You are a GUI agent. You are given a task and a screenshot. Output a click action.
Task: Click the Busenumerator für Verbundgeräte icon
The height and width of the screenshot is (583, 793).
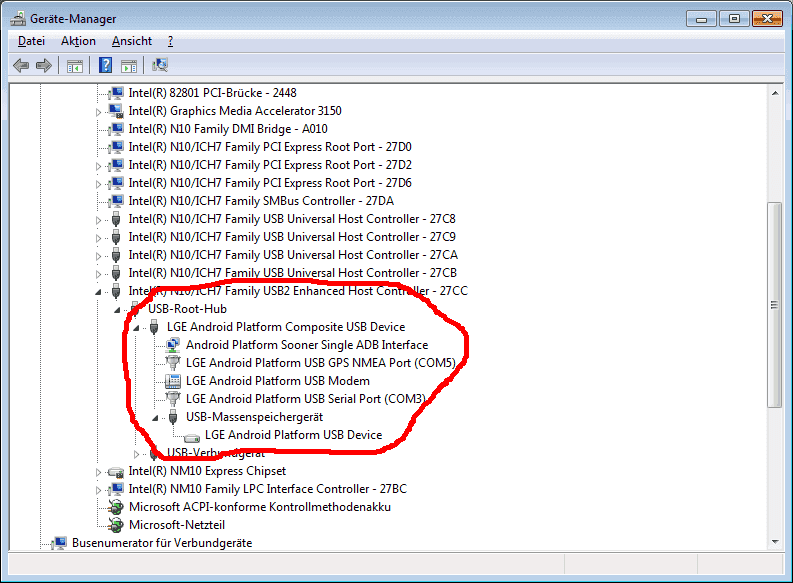(60, 543)
